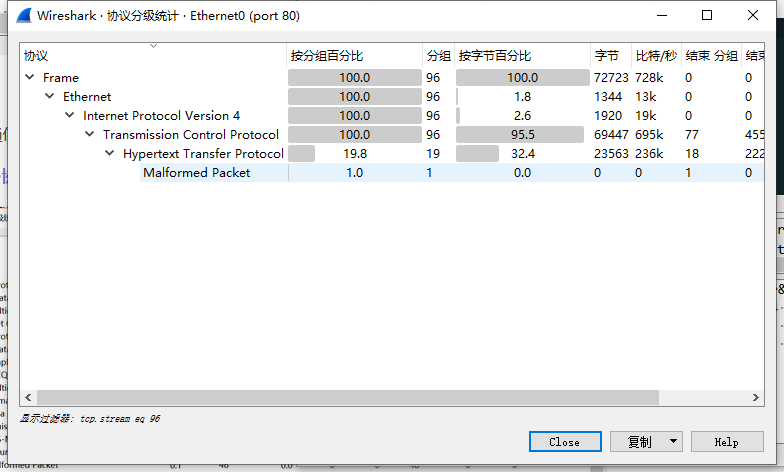Image resolution: width=784 pixels, height=472 pixels.
Task: Click the Close button
Action: [565, 442]
